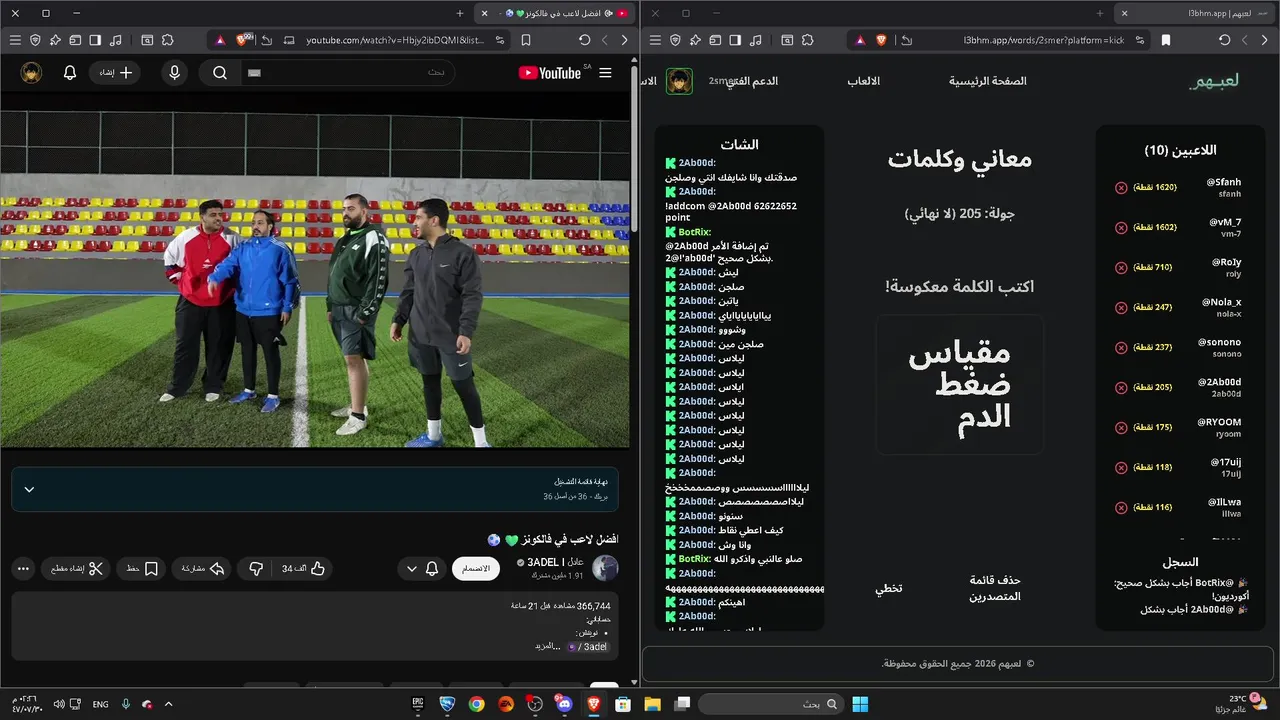Click the YouTube window address bar URL

395,40
